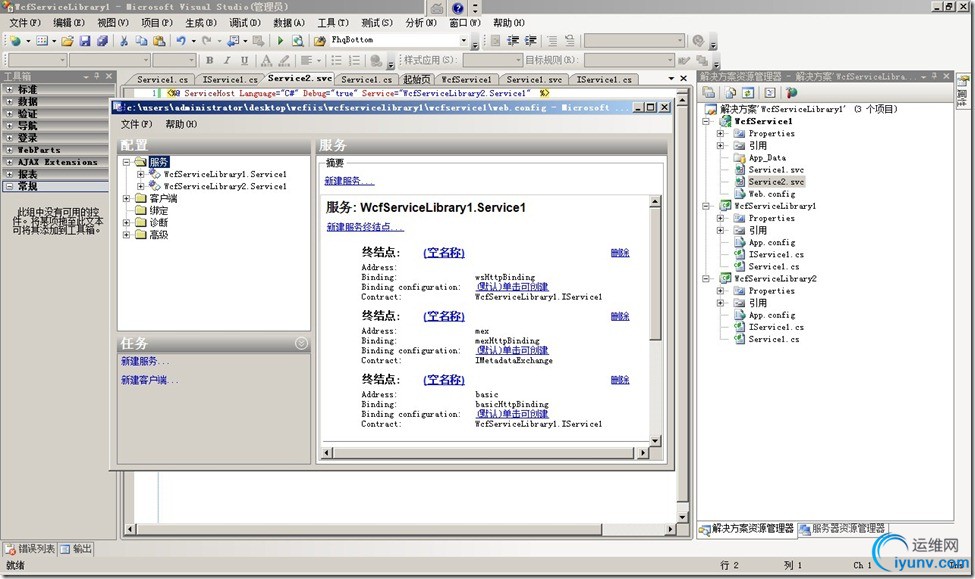
Task: Click Solution Explorer Show All Files icon
Action: 731,93
